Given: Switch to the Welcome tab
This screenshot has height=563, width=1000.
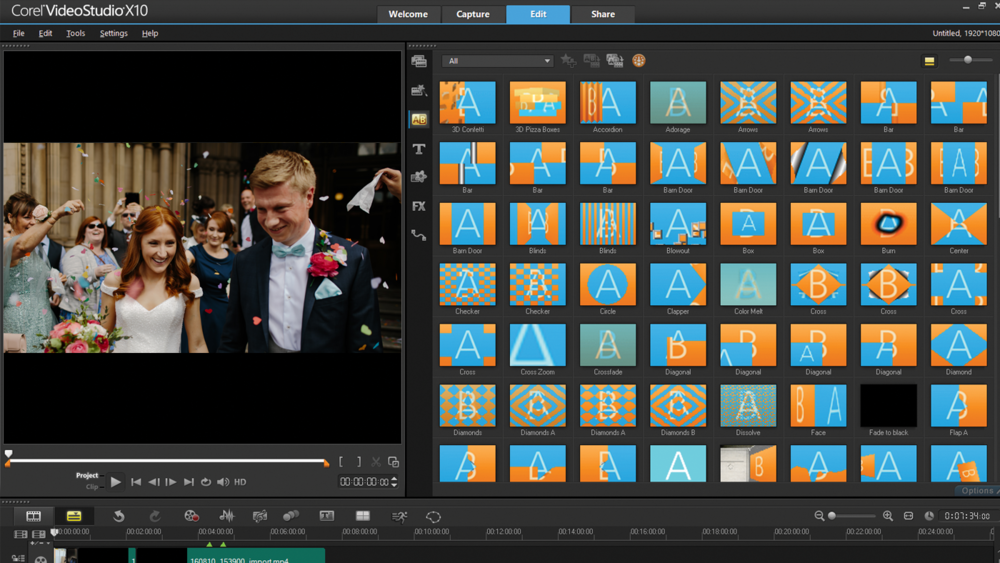Looking at the screenshot, I should point(408,14).
